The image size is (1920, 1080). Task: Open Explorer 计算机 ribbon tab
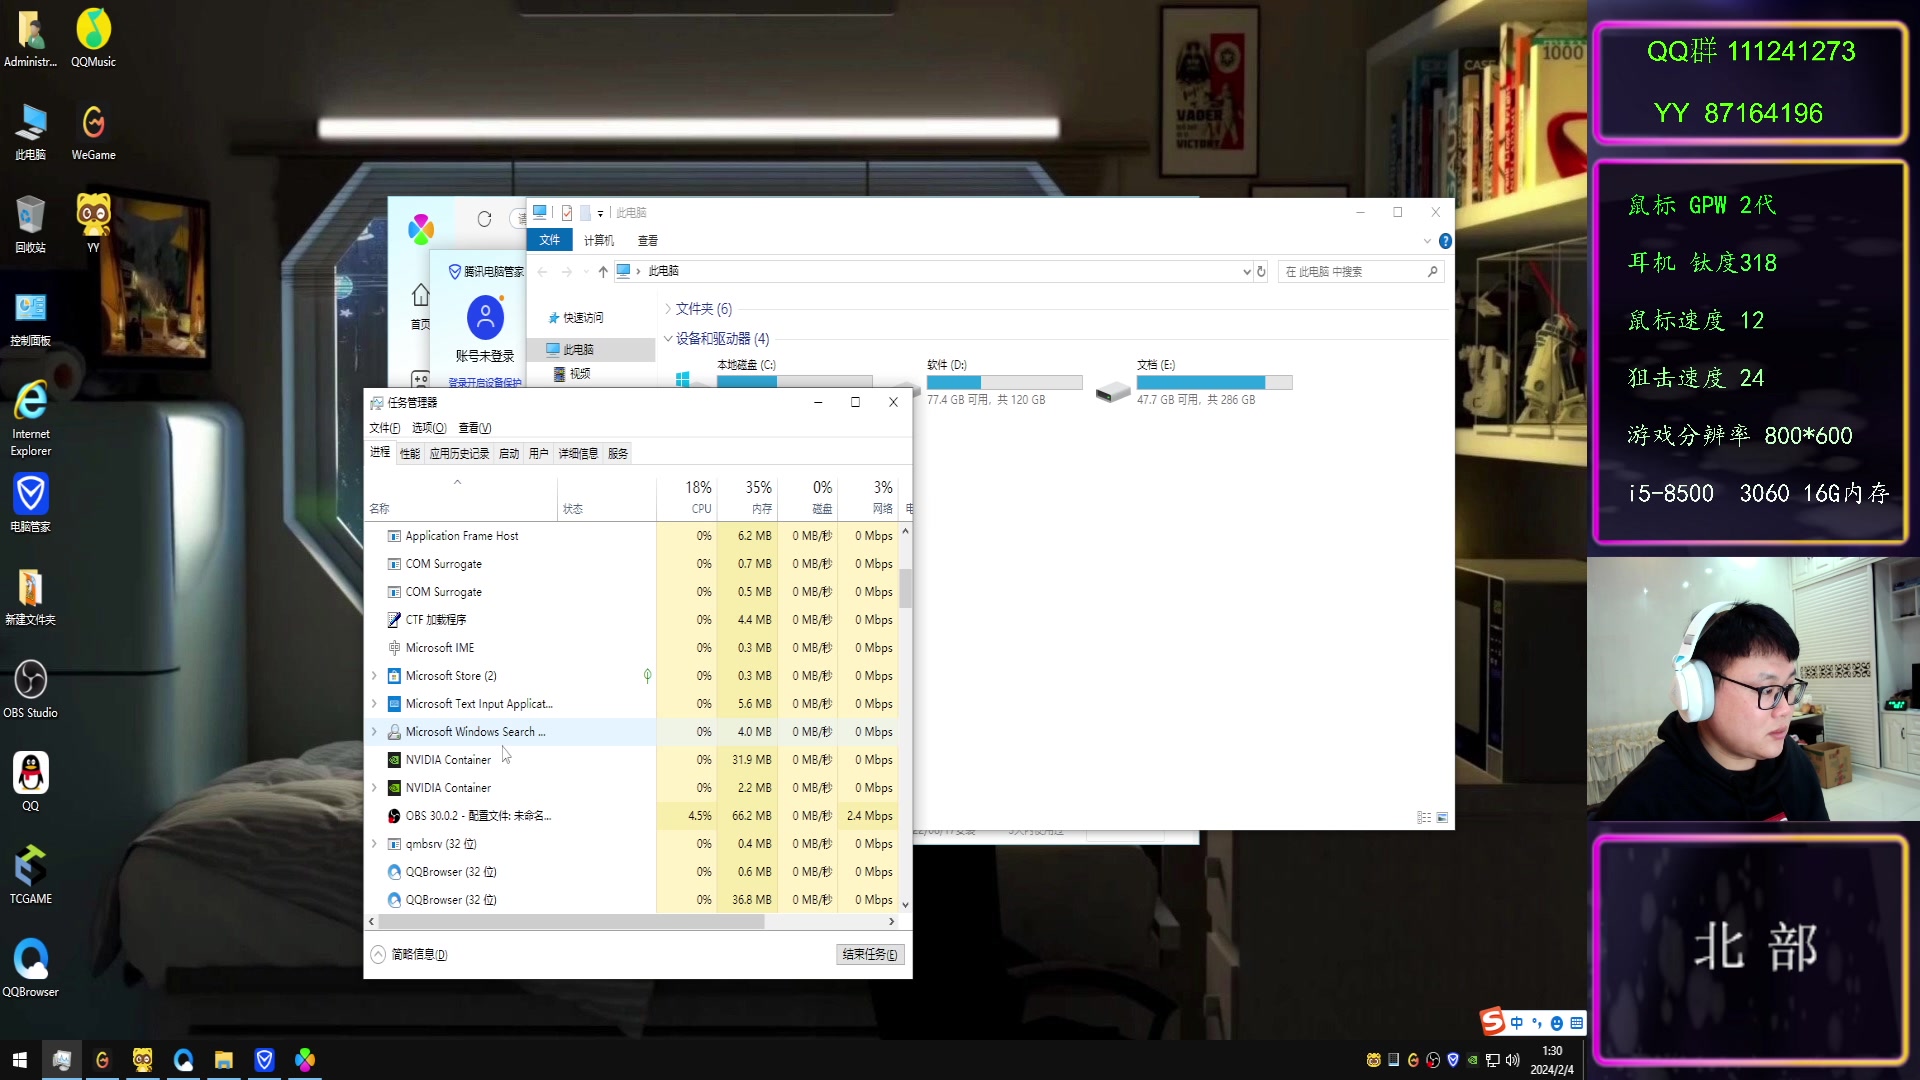(599, 241)
